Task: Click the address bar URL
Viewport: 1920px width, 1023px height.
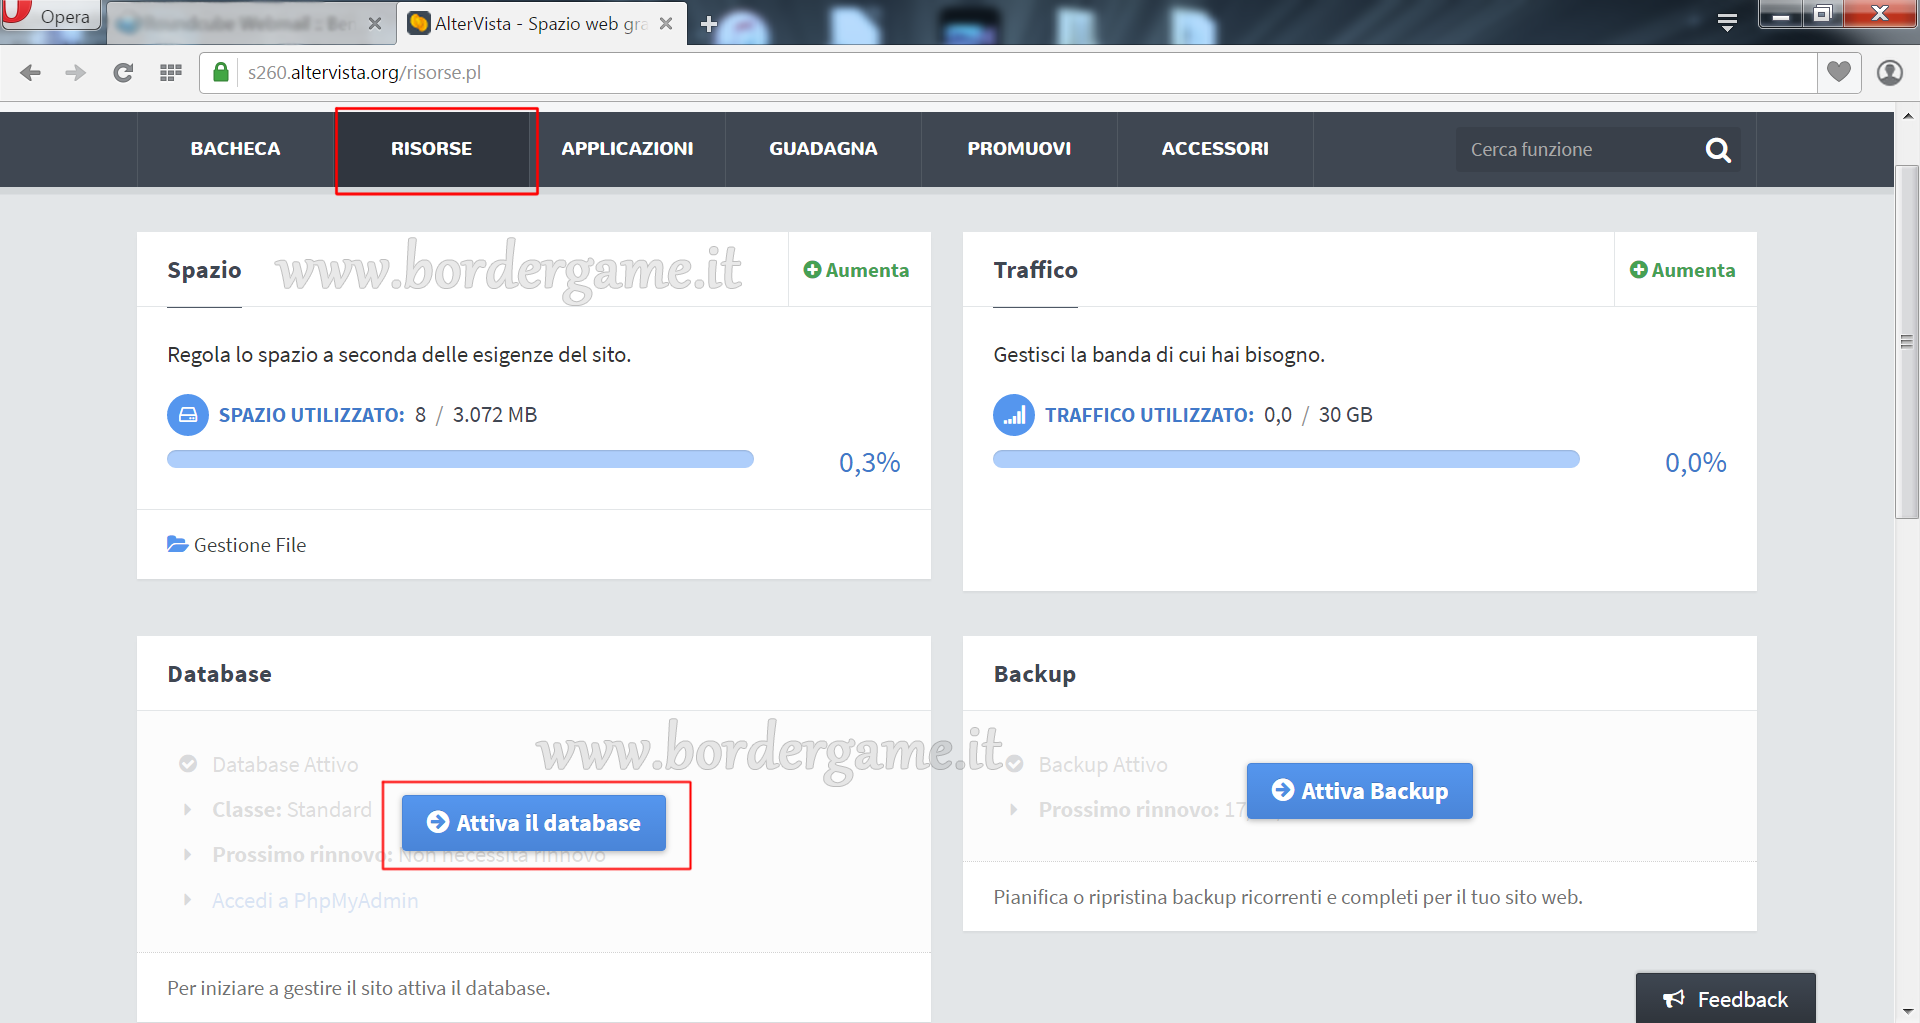Action: [x=364, y=72]
